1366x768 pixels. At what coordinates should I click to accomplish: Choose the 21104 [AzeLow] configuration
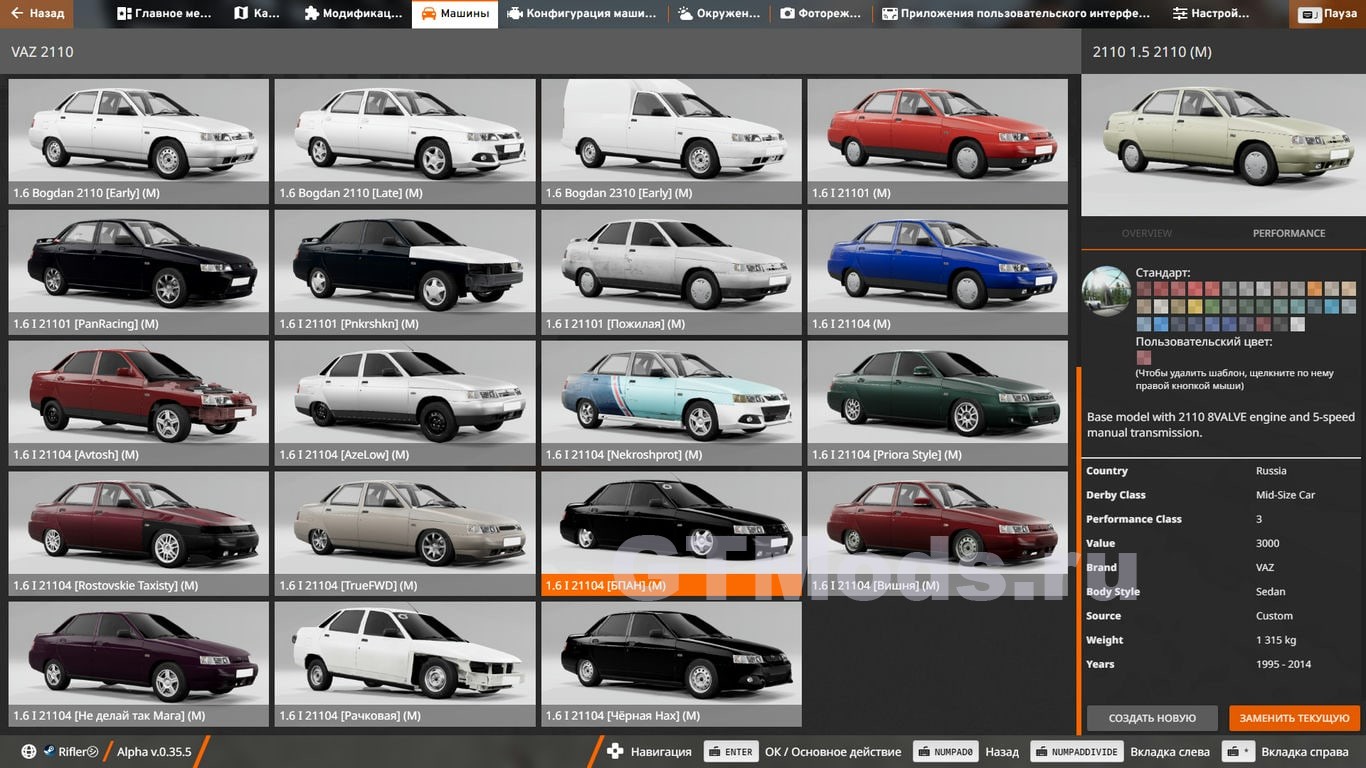tap(405, 403)
